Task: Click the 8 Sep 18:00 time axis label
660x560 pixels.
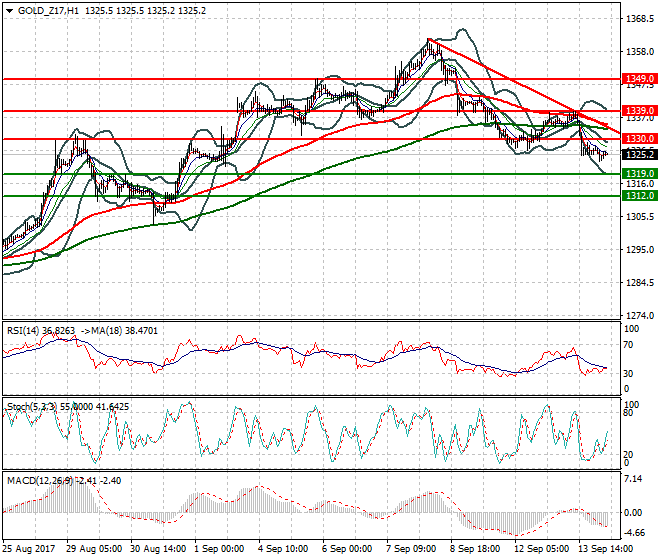Action: [x=475, y=549]
